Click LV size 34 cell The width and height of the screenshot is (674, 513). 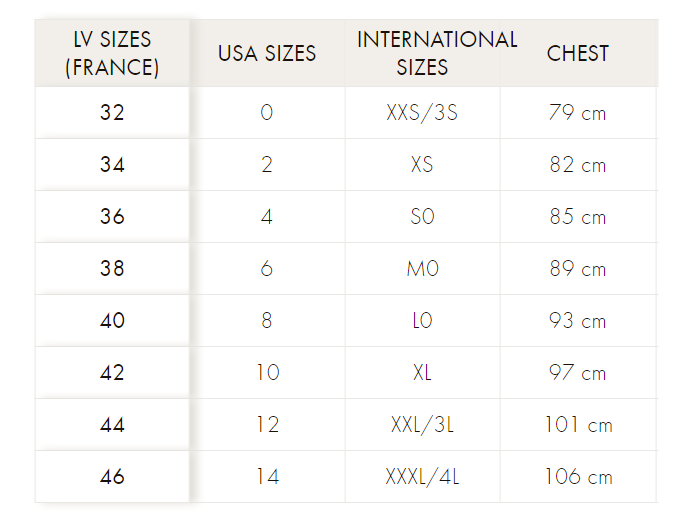click(112, 165)
